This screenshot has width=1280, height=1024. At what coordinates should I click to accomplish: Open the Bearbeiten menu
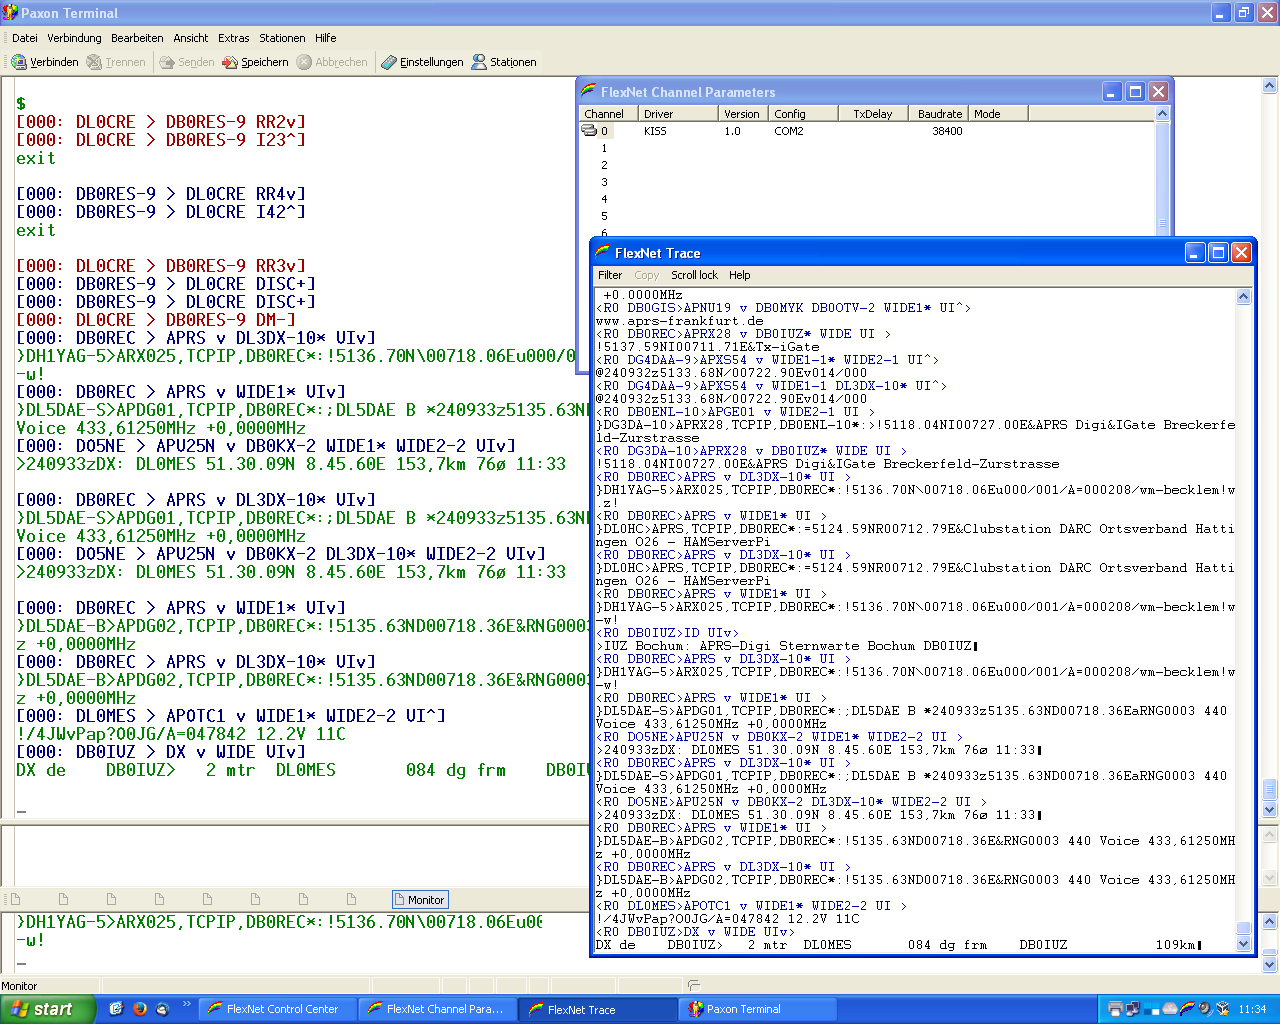click(x=137, y=38)
